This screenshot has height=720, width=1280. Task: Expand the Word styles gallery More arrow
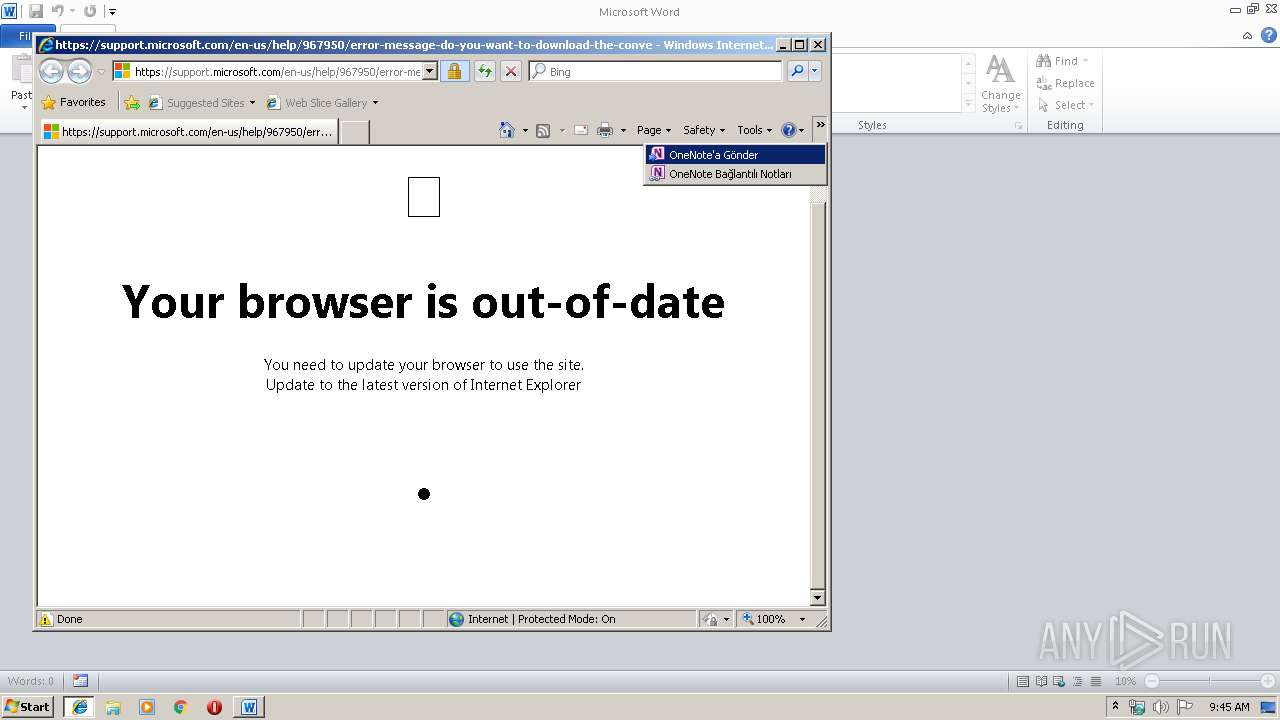pos(968,104)
